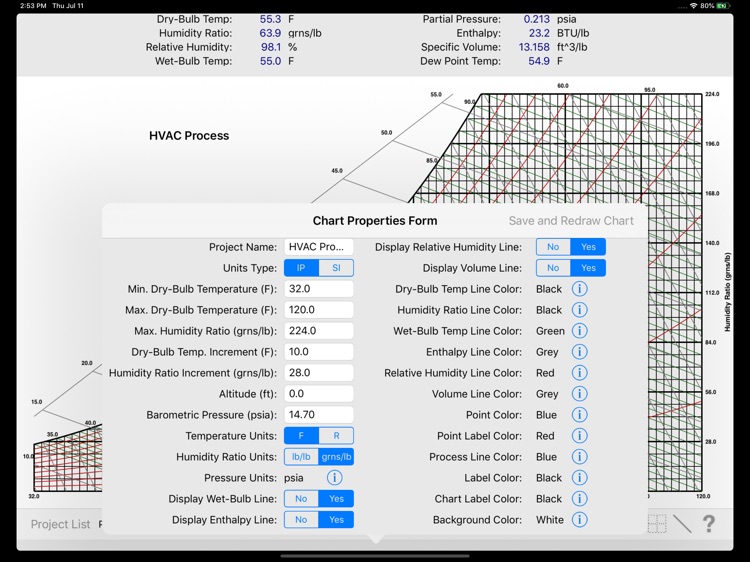This screenshot has height=562, width=750.
Task: Click the Enthalpy value 23.2
Action: tap(539, 33)
